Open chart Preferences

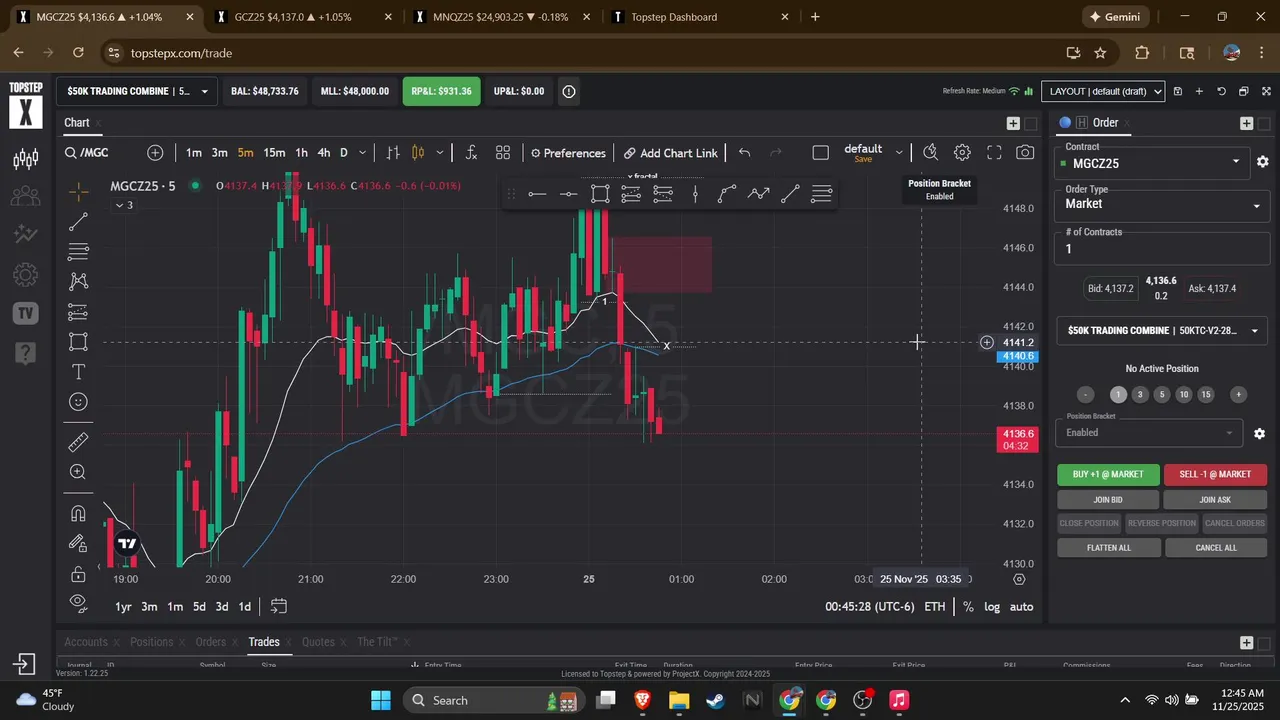pos(568,153)
